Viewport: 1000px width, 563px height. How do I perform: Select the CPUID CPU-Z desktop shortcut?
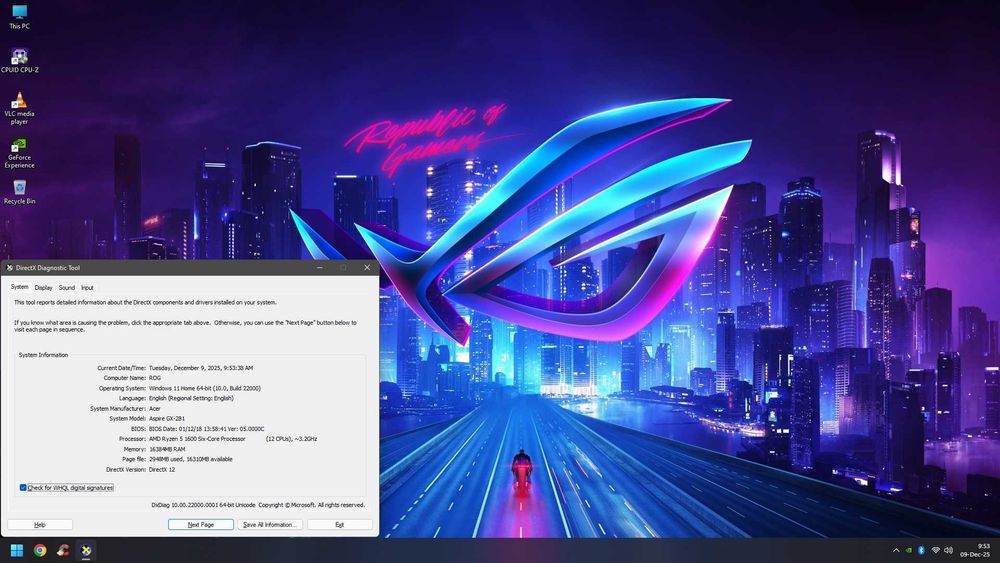(x=19, y=60)
